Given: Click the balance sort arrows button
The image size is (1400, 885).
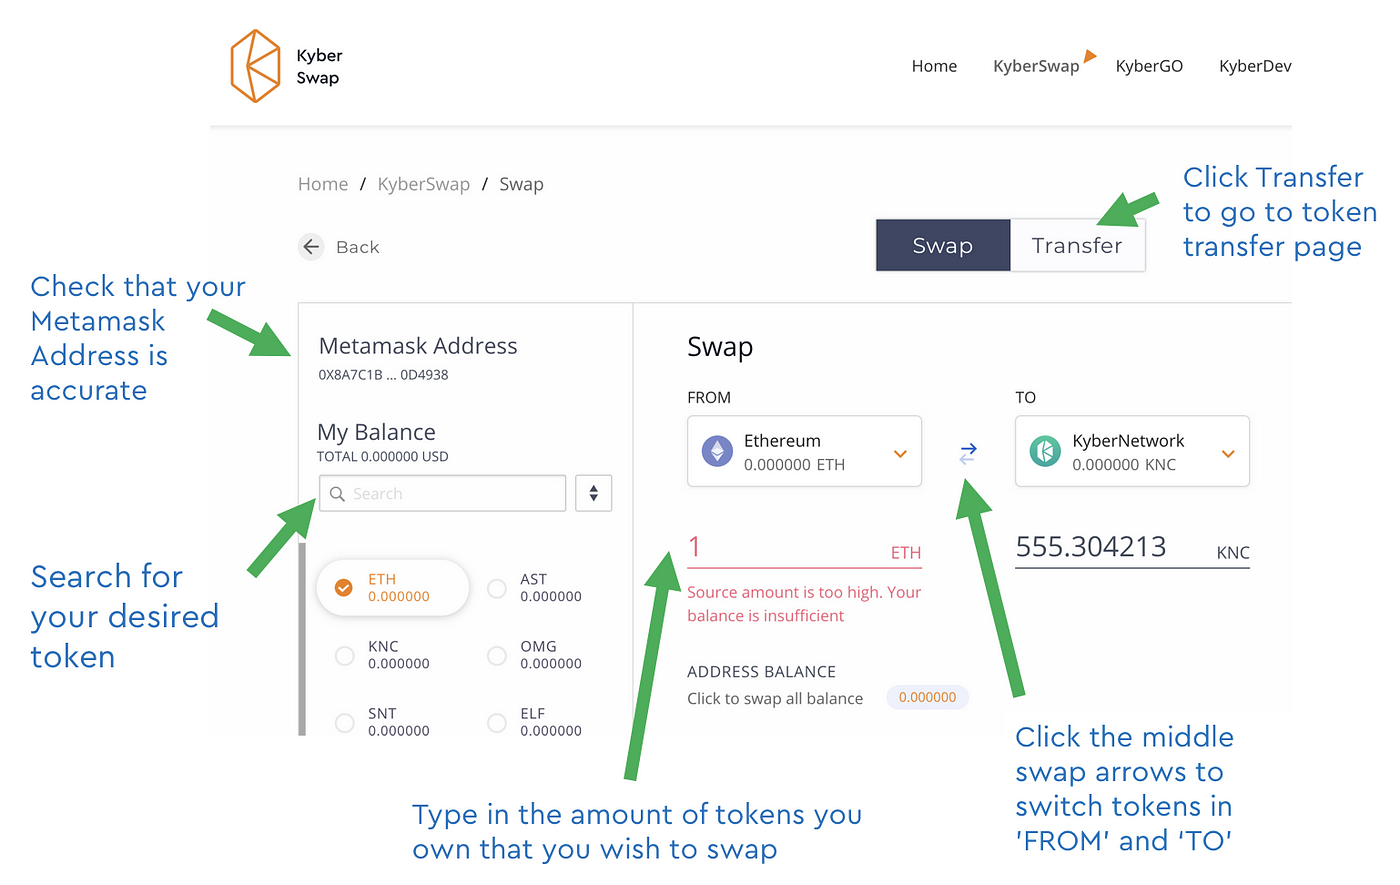Looking at the screenshot, I should (x=593, y=493).
